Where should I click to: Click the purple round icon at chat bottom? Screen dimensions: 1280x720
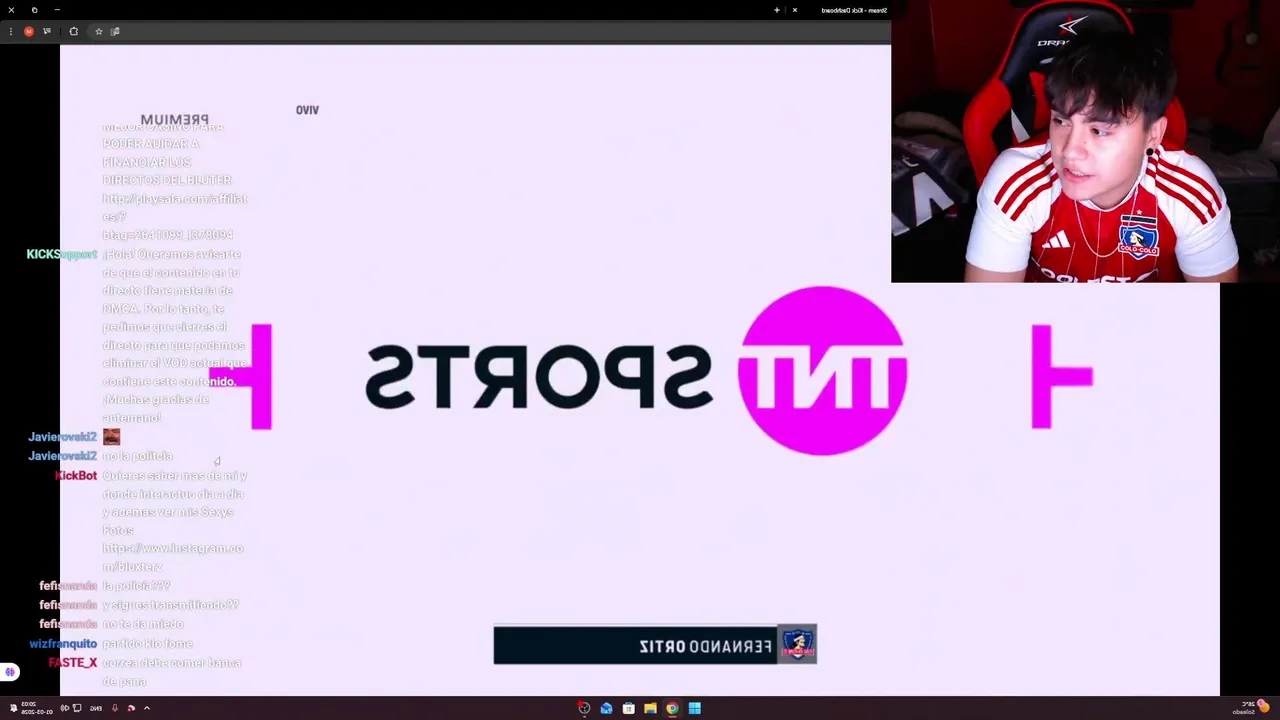click(10, 672)
